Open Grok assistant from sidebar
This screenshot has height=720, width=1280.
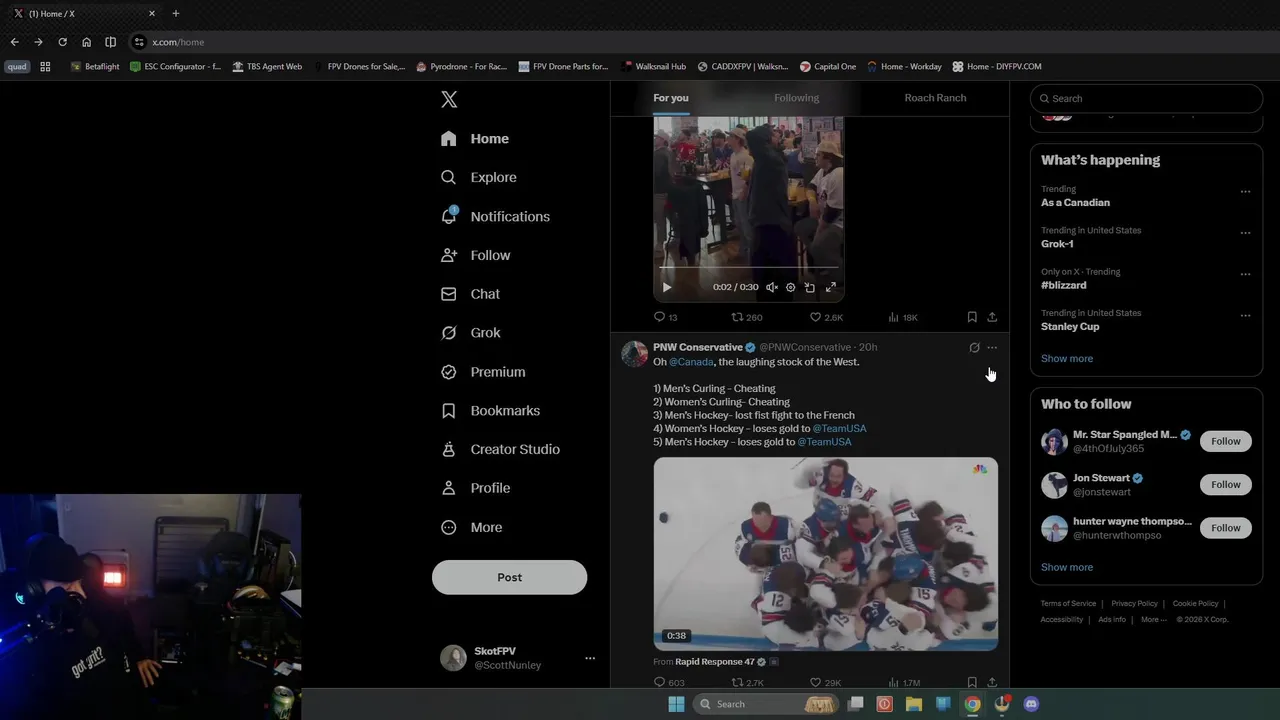[x=471, y=333]
